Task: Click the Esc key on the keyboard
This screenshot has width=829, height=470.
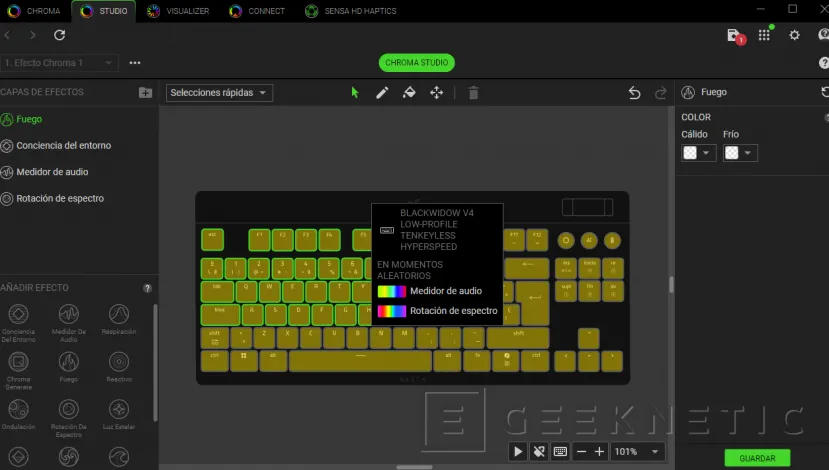Action: [x=212, y=239]
